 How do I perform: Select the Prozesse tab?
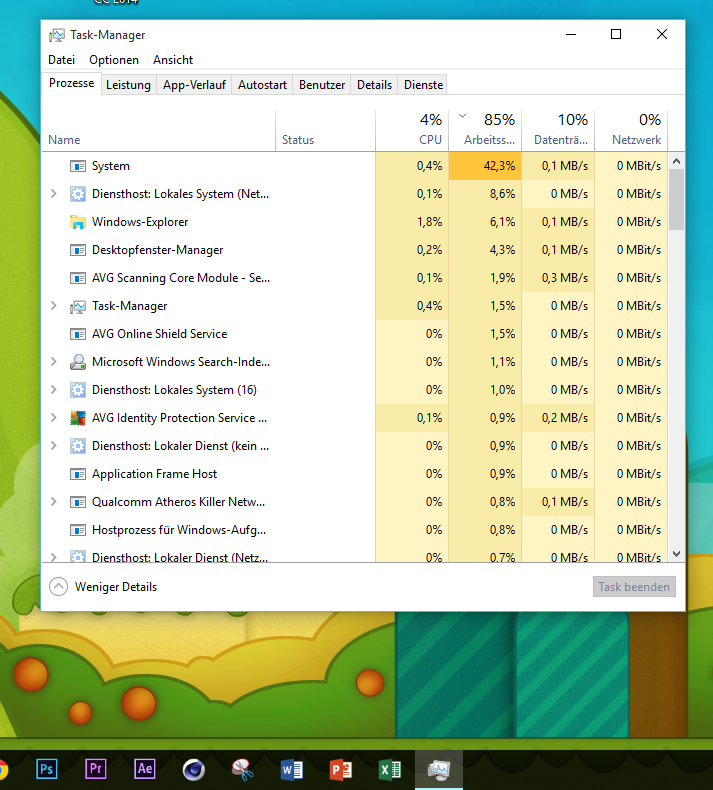[x=72, y=83]
